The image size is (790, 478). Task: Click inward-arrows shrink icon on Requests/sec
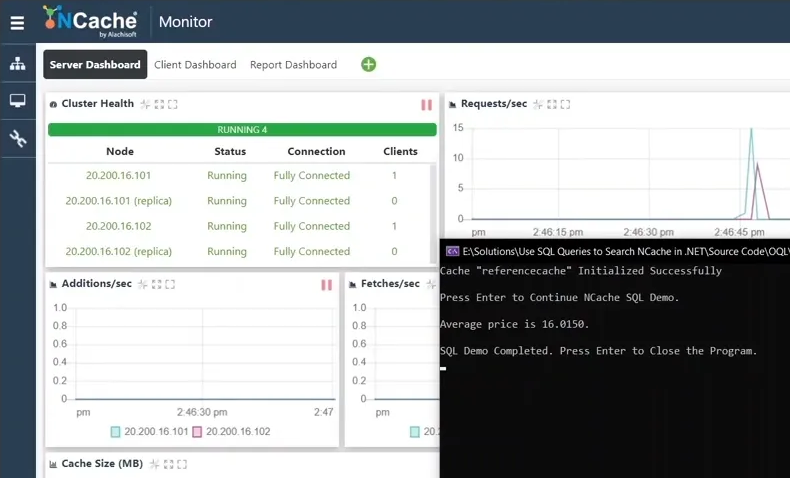click(538, 104)
